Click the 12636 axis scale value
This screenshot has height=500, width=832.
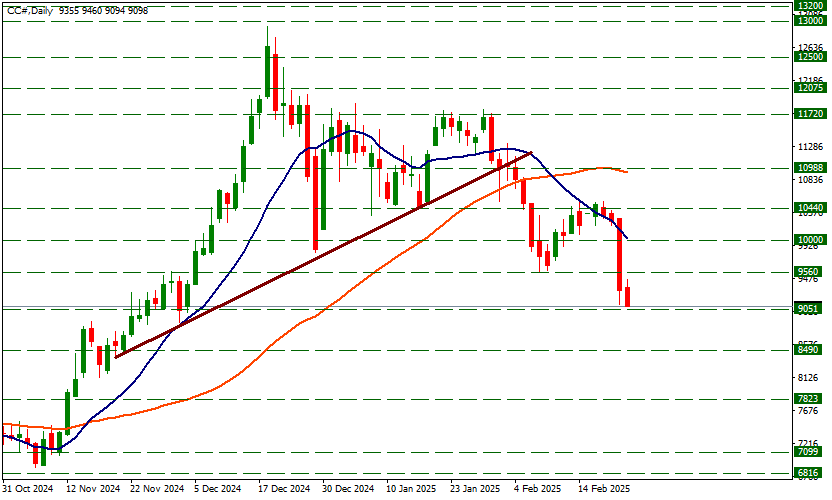coord(810,47)
